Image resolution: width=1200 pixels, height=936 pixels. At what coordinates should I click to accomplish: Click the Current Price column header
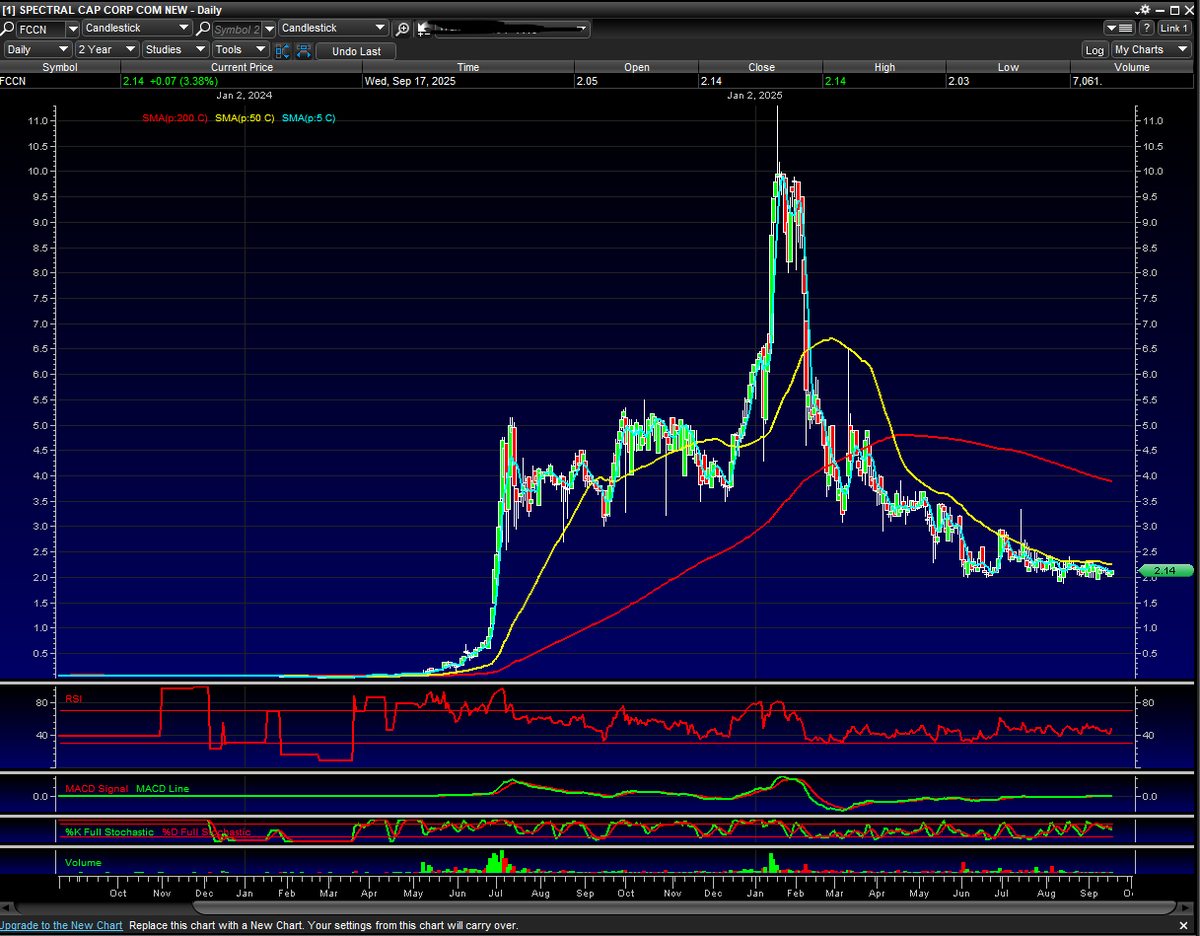tap(241, 67)
